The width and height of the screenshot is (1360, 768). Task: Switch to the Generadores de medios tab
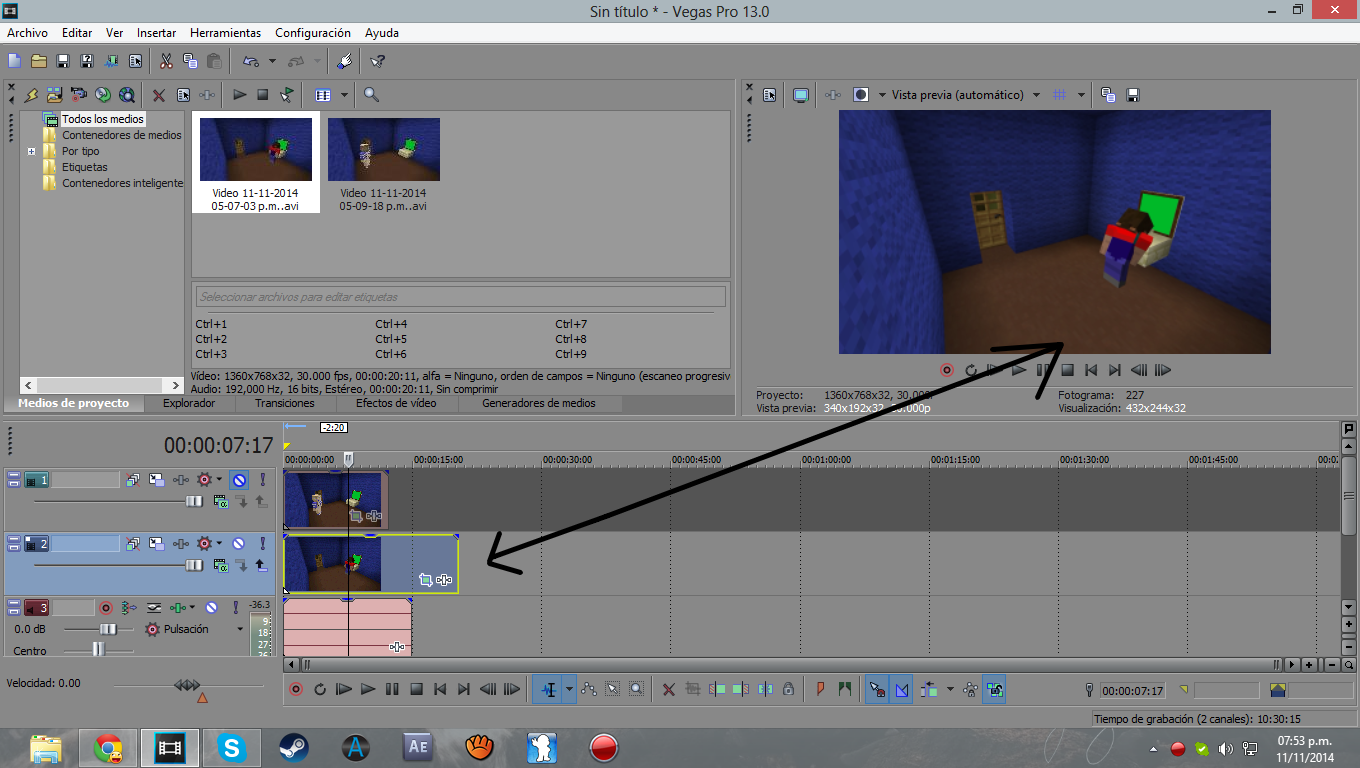coord(539,403)
